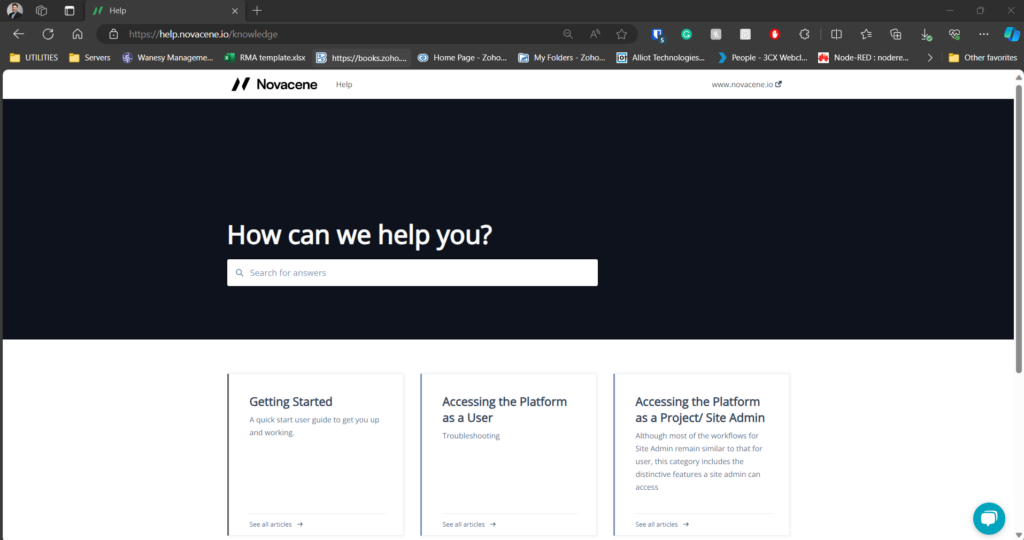Toggle split screen view
Image resolution: width=1024 pixels, height=540 pixels.
[x=837, y=34]
